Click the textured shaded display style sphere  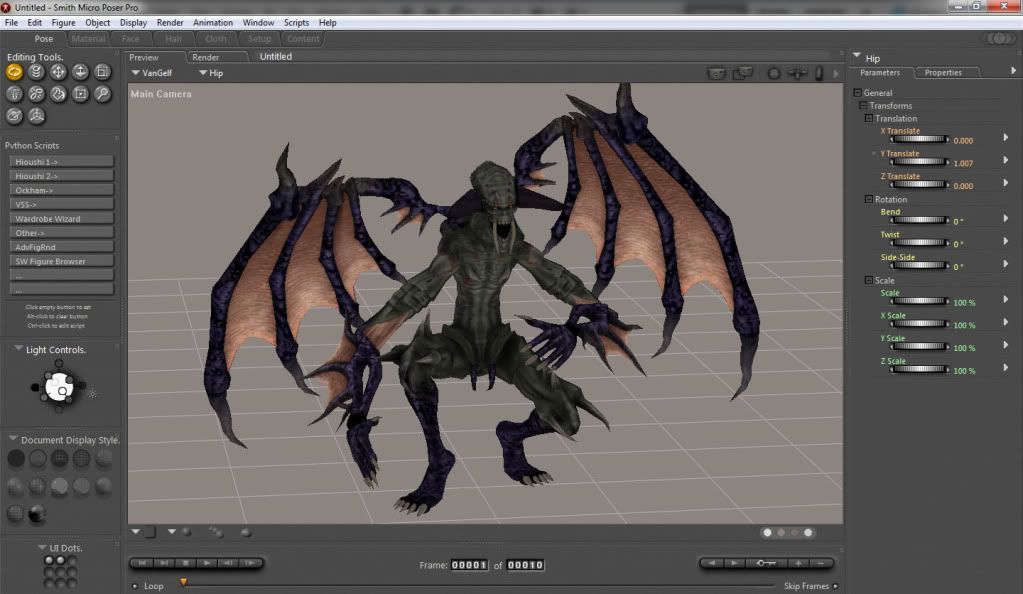point(37,514)
